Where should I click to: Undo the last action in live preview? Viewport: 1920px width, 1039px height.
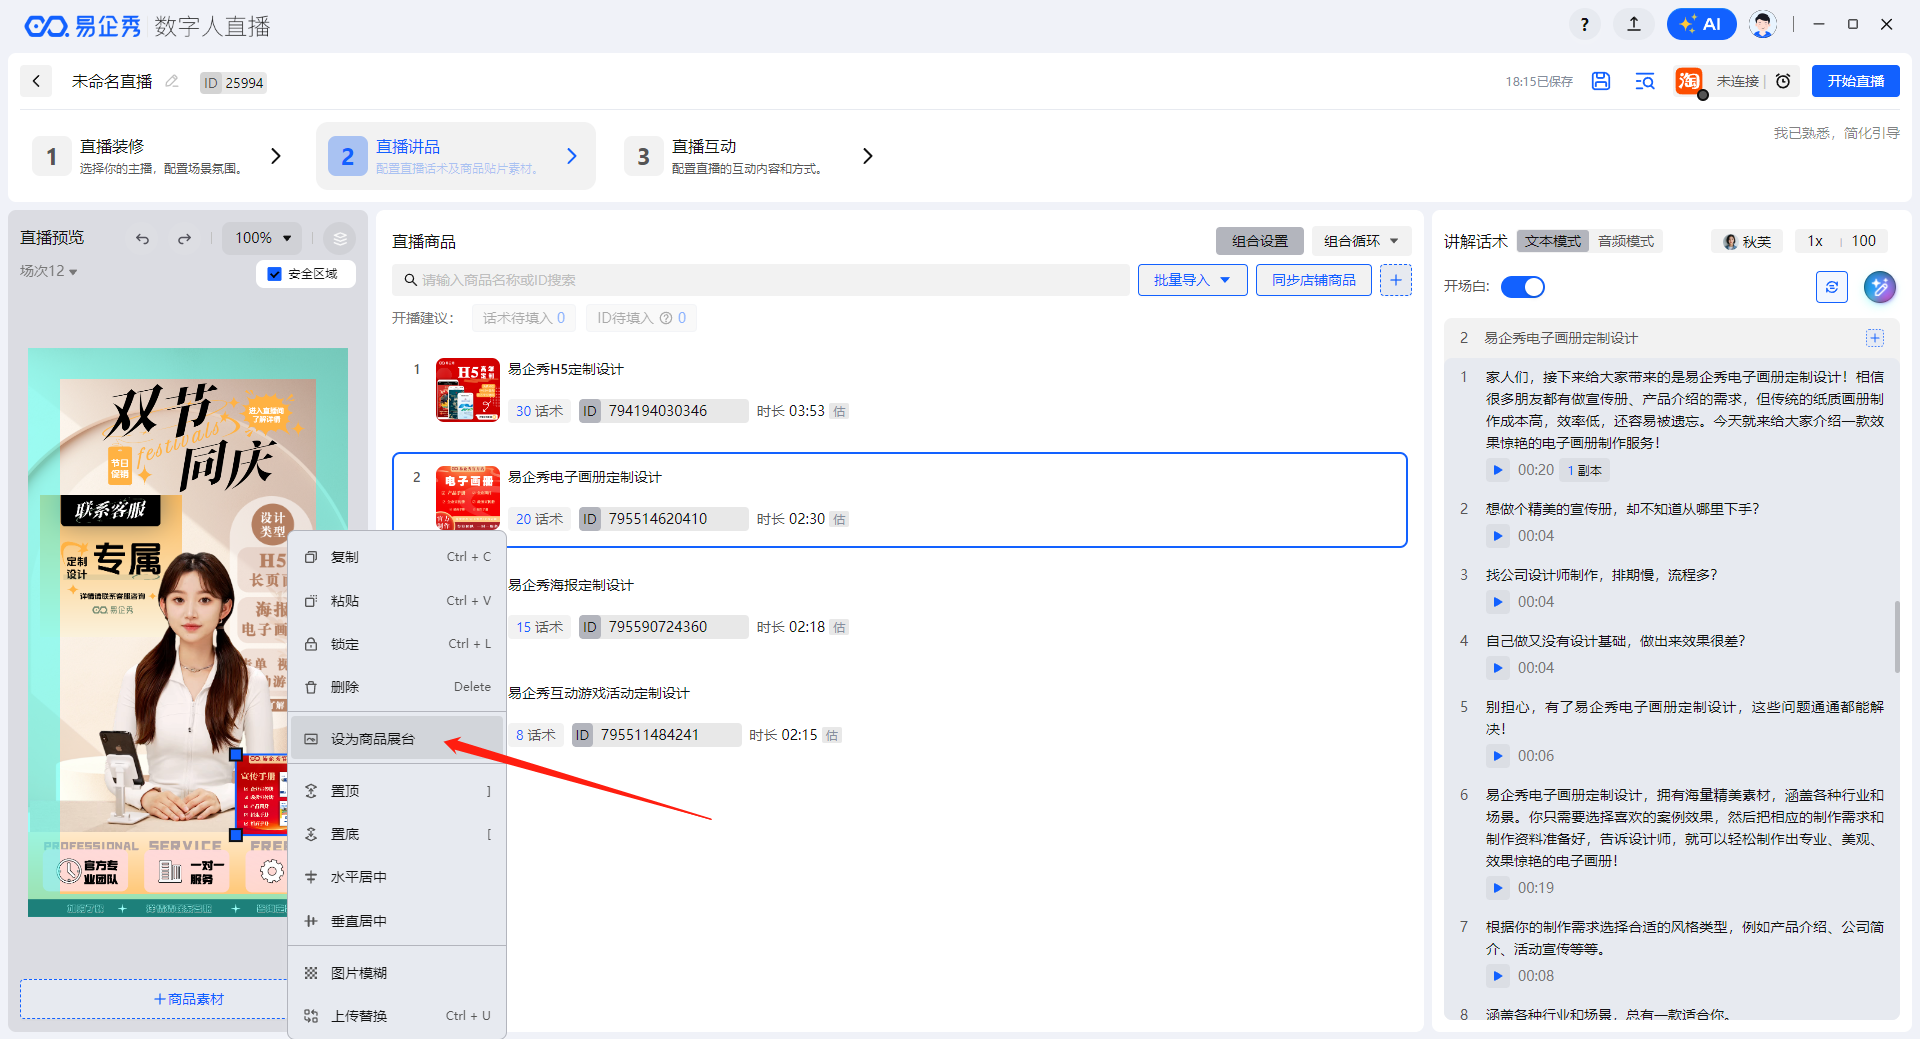click(x=142, y=239)
